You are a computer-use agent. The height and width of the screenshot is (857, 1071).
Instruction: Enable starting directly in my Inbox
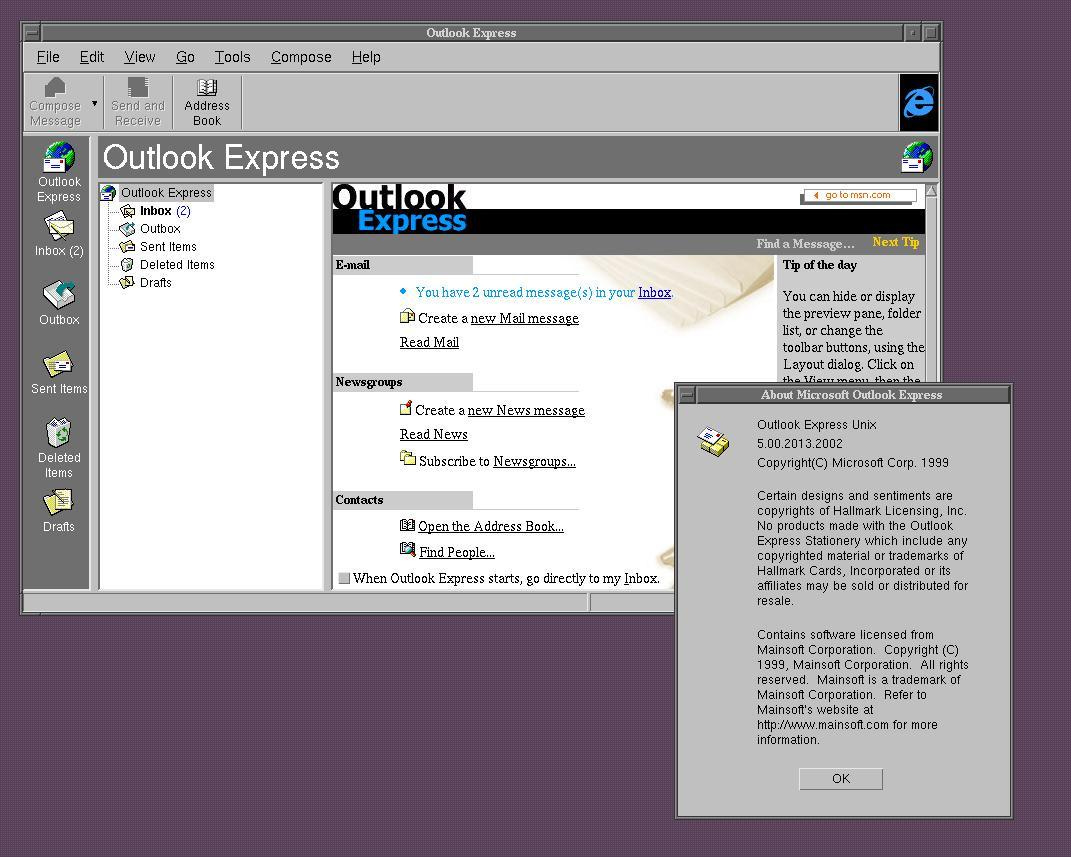tap(344, 578)
